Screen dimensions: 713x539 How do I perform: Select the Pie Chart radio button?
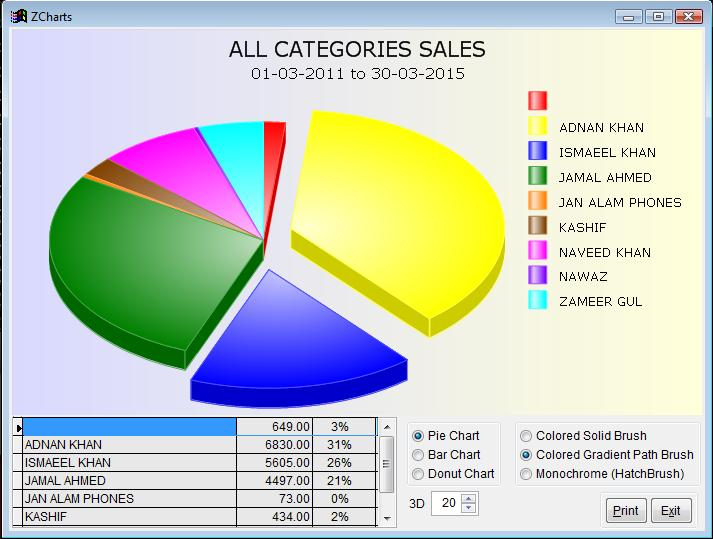point(446,436)
